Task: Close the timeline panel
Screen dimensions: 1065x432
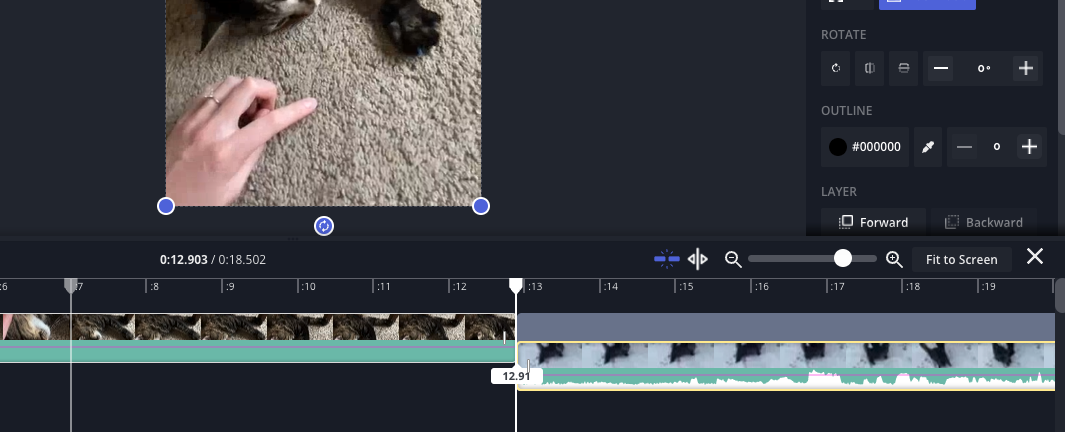Action: (x=1035, y=257)
